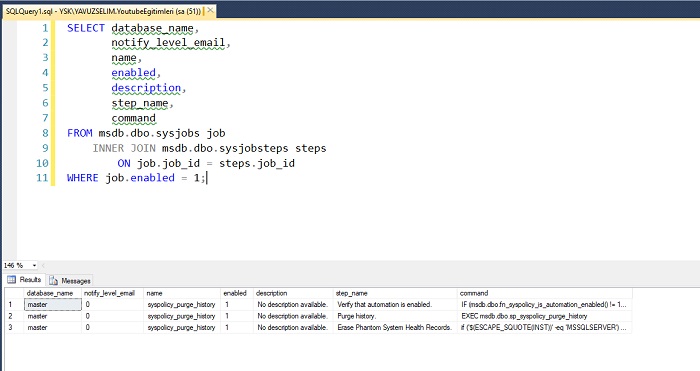Select the description column header
Screen dimensions: 700x371
tap(293, 293)
